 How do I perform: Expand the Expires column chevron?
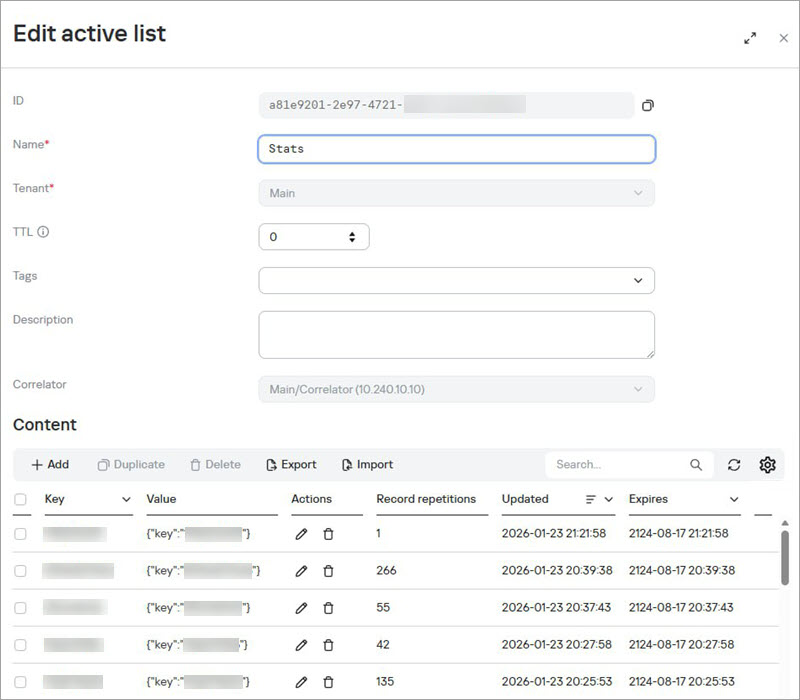734,499
